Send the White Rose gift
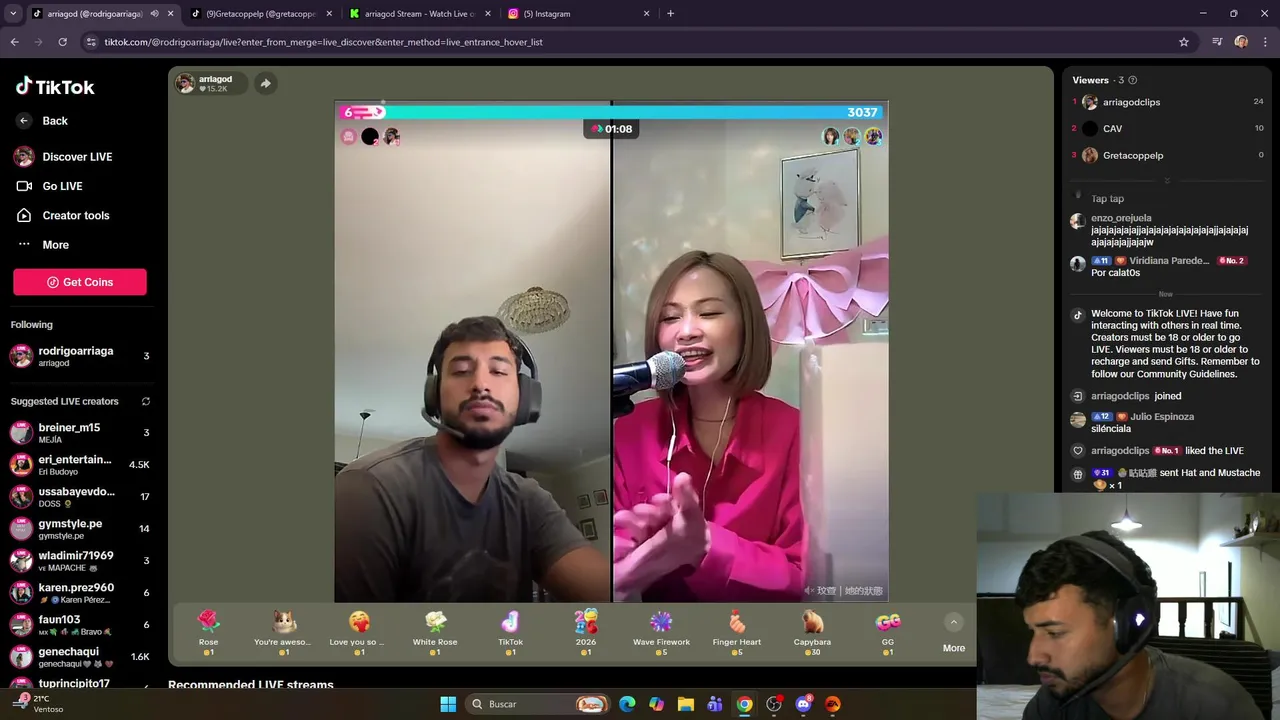Image resolution: width=1280 pixels, height=720 pixels. [x=435, y=632]
